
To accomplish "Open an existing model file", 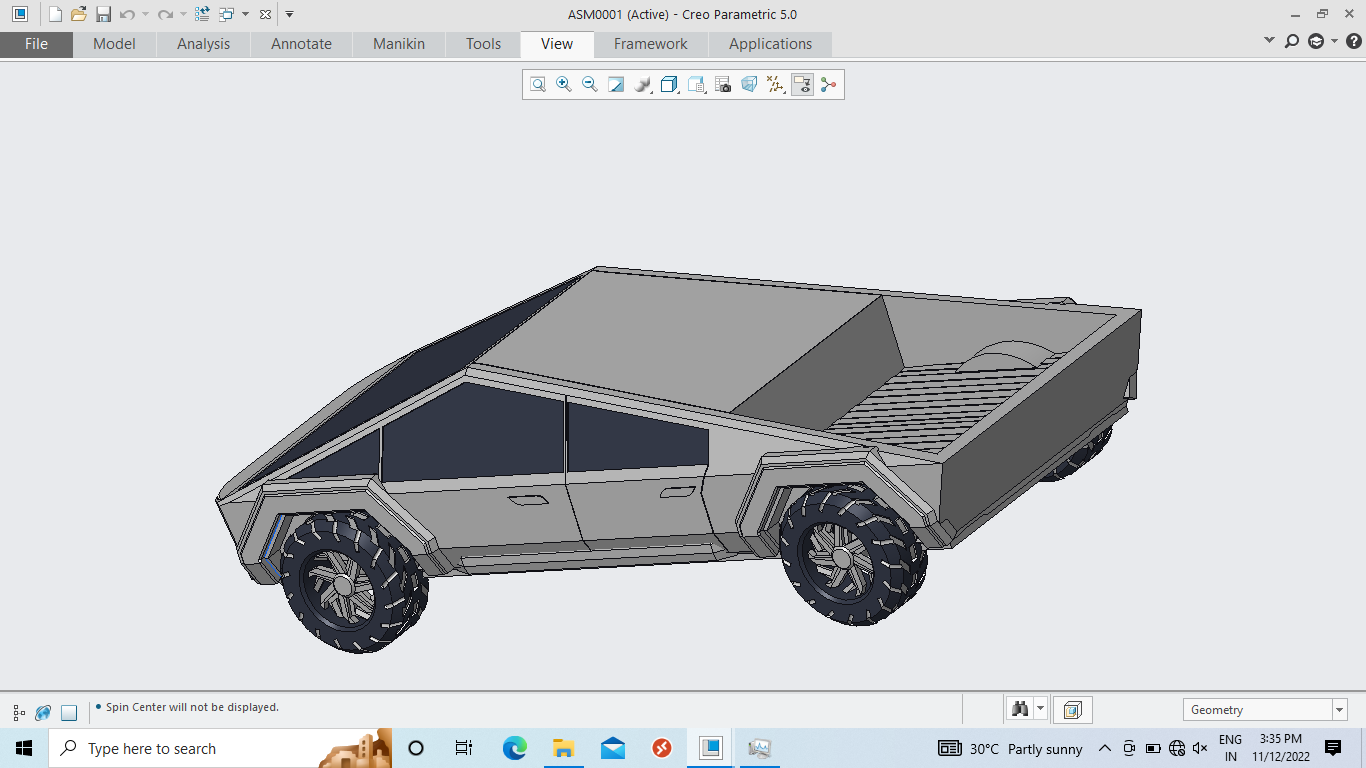I will [79, 14].
